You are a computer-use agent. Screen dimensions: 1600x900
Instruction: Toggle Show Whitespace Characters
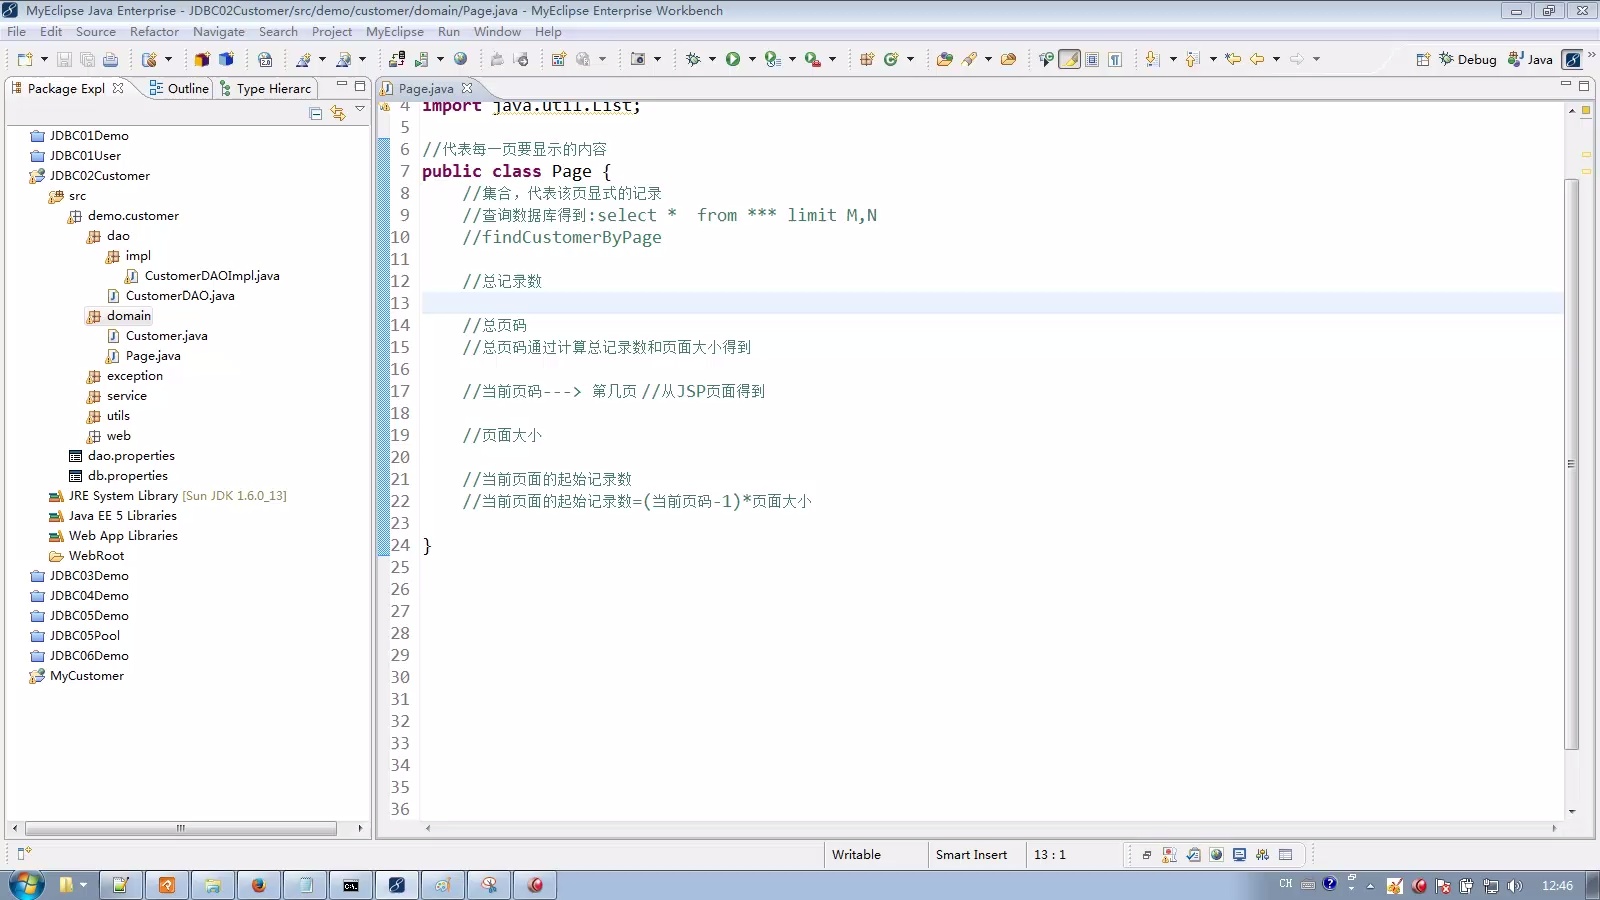pyautogui.click(x=1115, y=59)
